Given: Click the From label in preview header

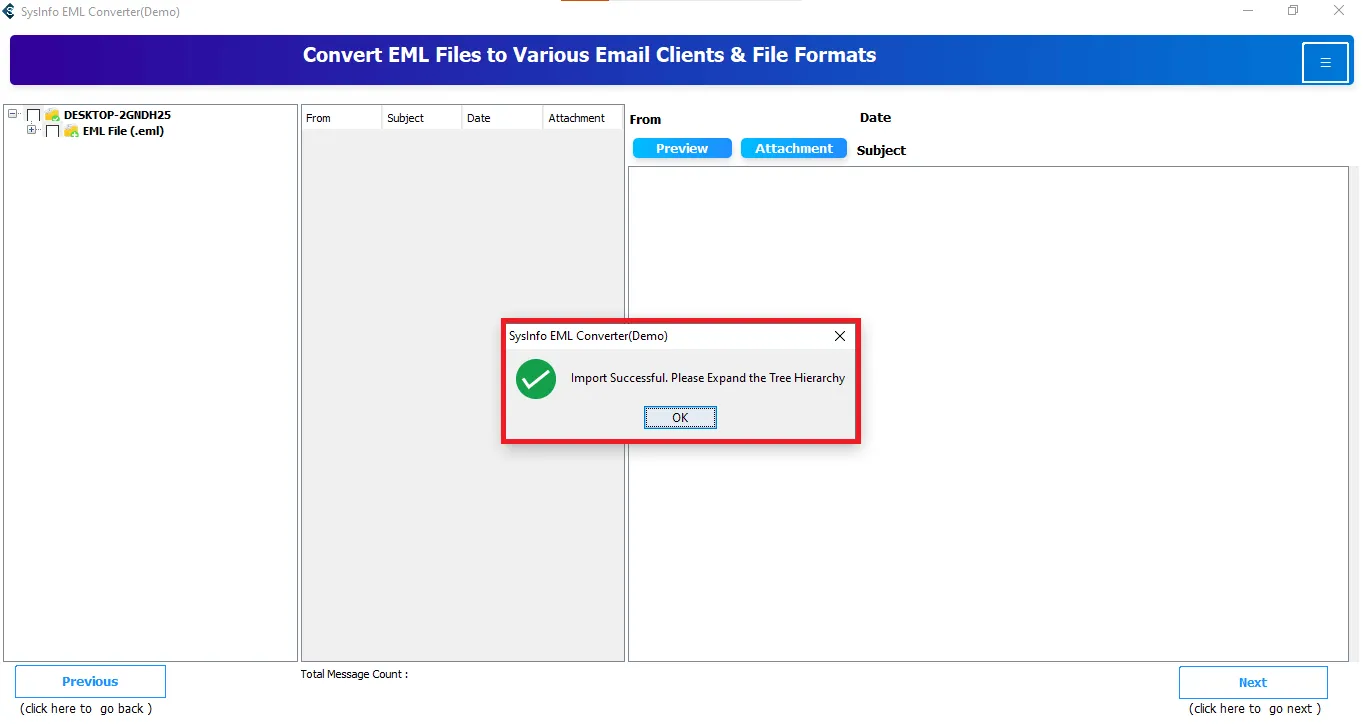Looking at the screenshot, I should pos(645,119).
